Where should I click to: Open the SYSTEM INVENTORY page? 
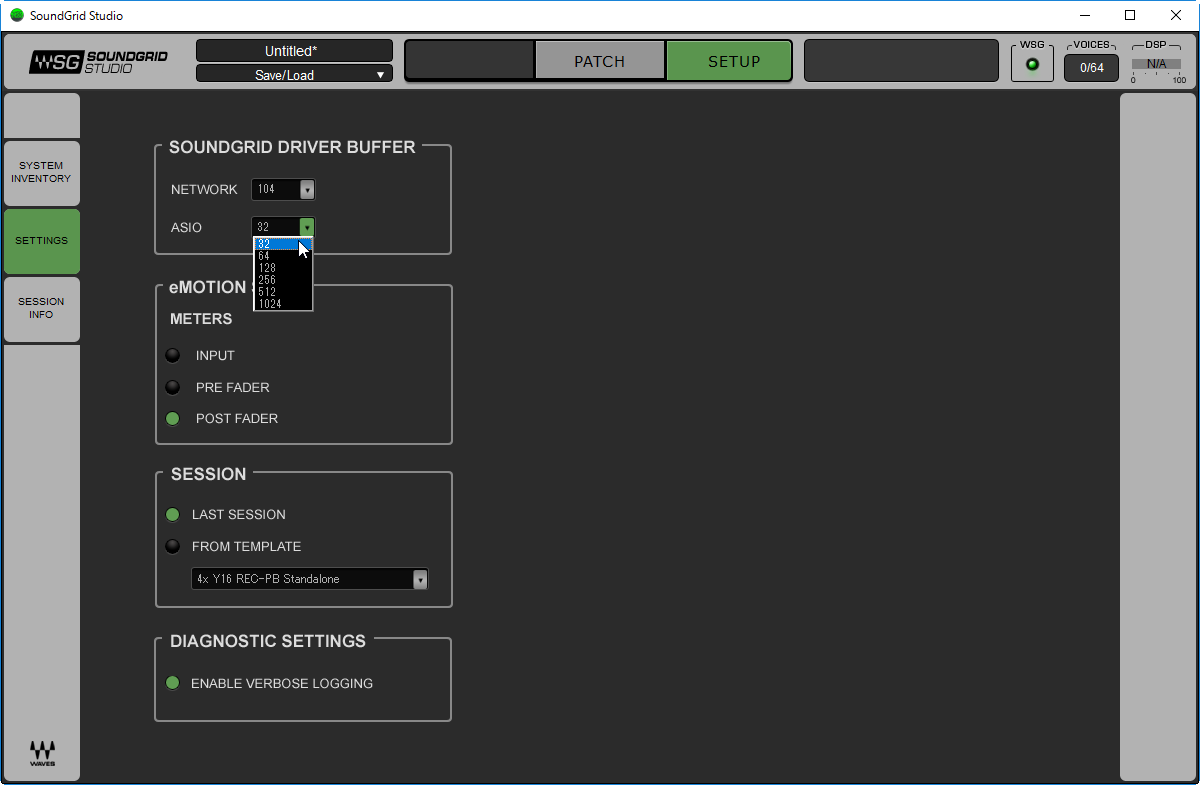coord(41,172)
